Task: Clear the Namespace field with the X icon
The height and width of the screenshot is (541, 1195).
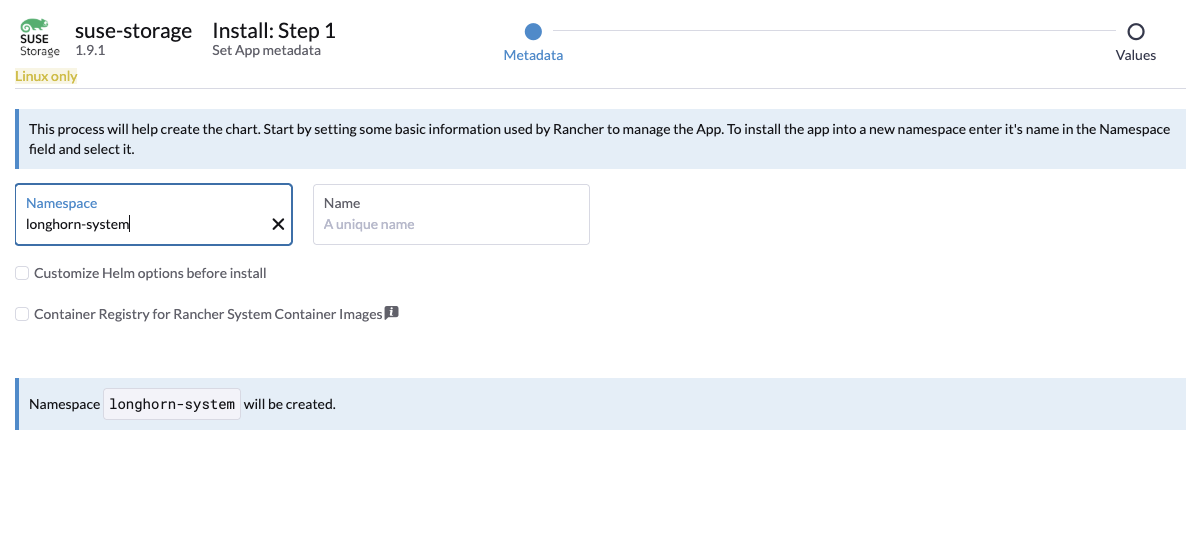Action: point(278,225)
